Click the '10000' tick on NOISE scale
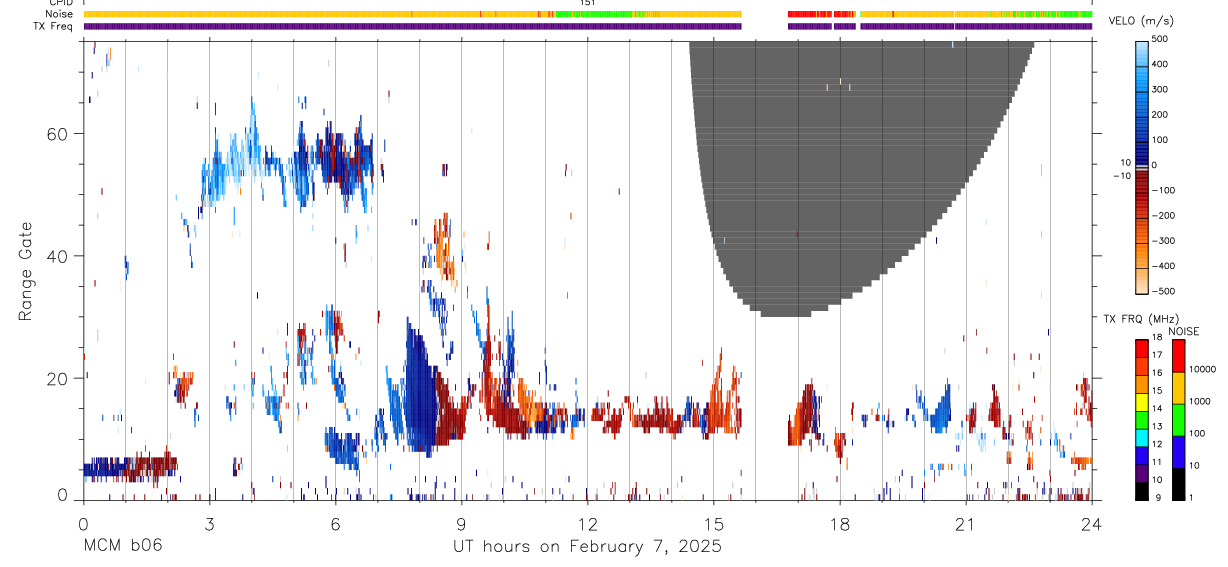The width and height of the screenshot is (1228, 567). pyautogui.click(x=1202, y=370)
